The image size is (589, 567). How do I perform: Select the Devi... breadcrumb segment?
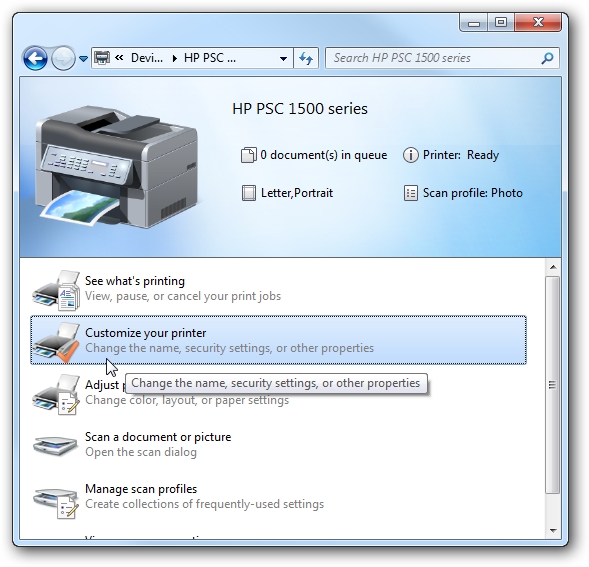point(146,58)
